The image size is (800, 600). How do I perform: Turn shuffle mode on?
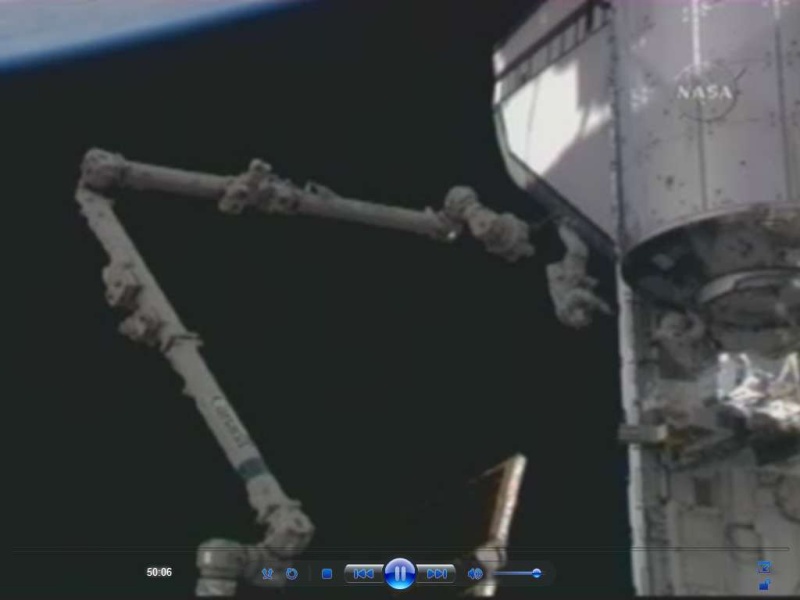pyautogui.click(x=267, y=574)
